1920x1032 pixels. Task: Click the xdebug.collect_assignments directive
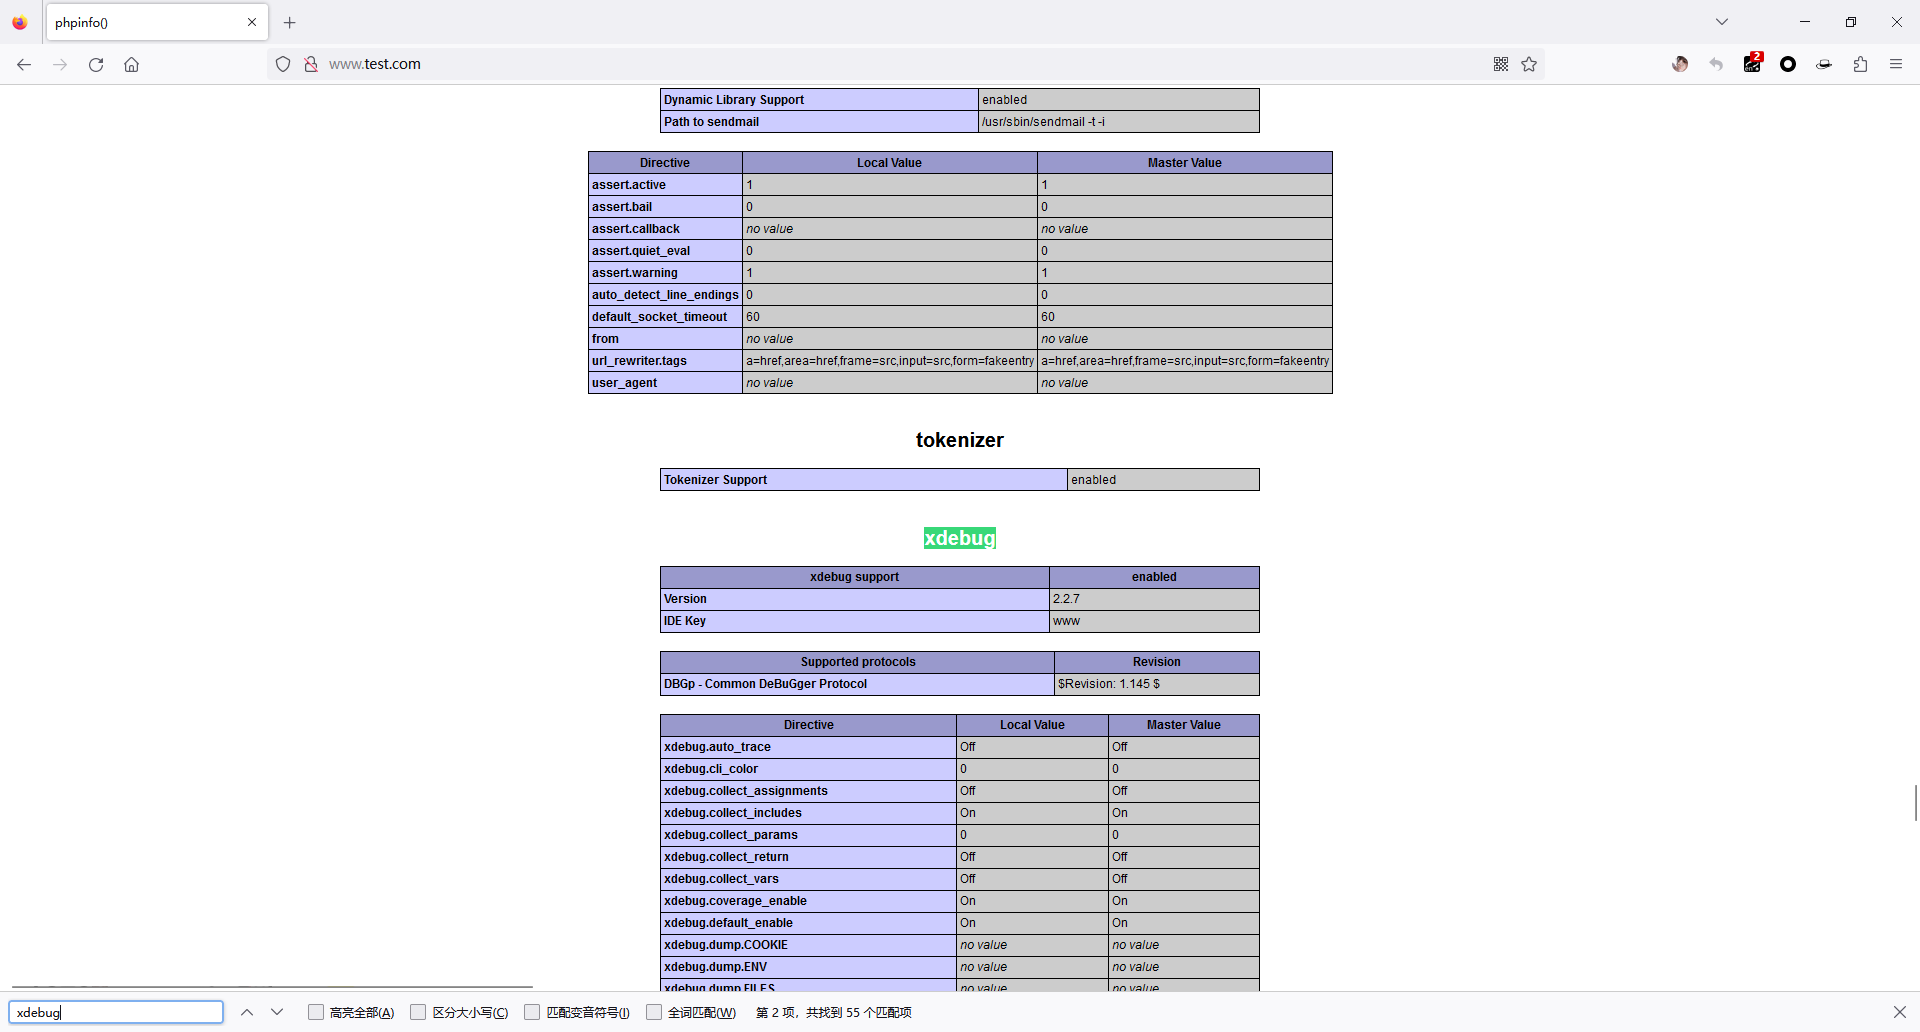pyautogui.click(x=746, y=791)
